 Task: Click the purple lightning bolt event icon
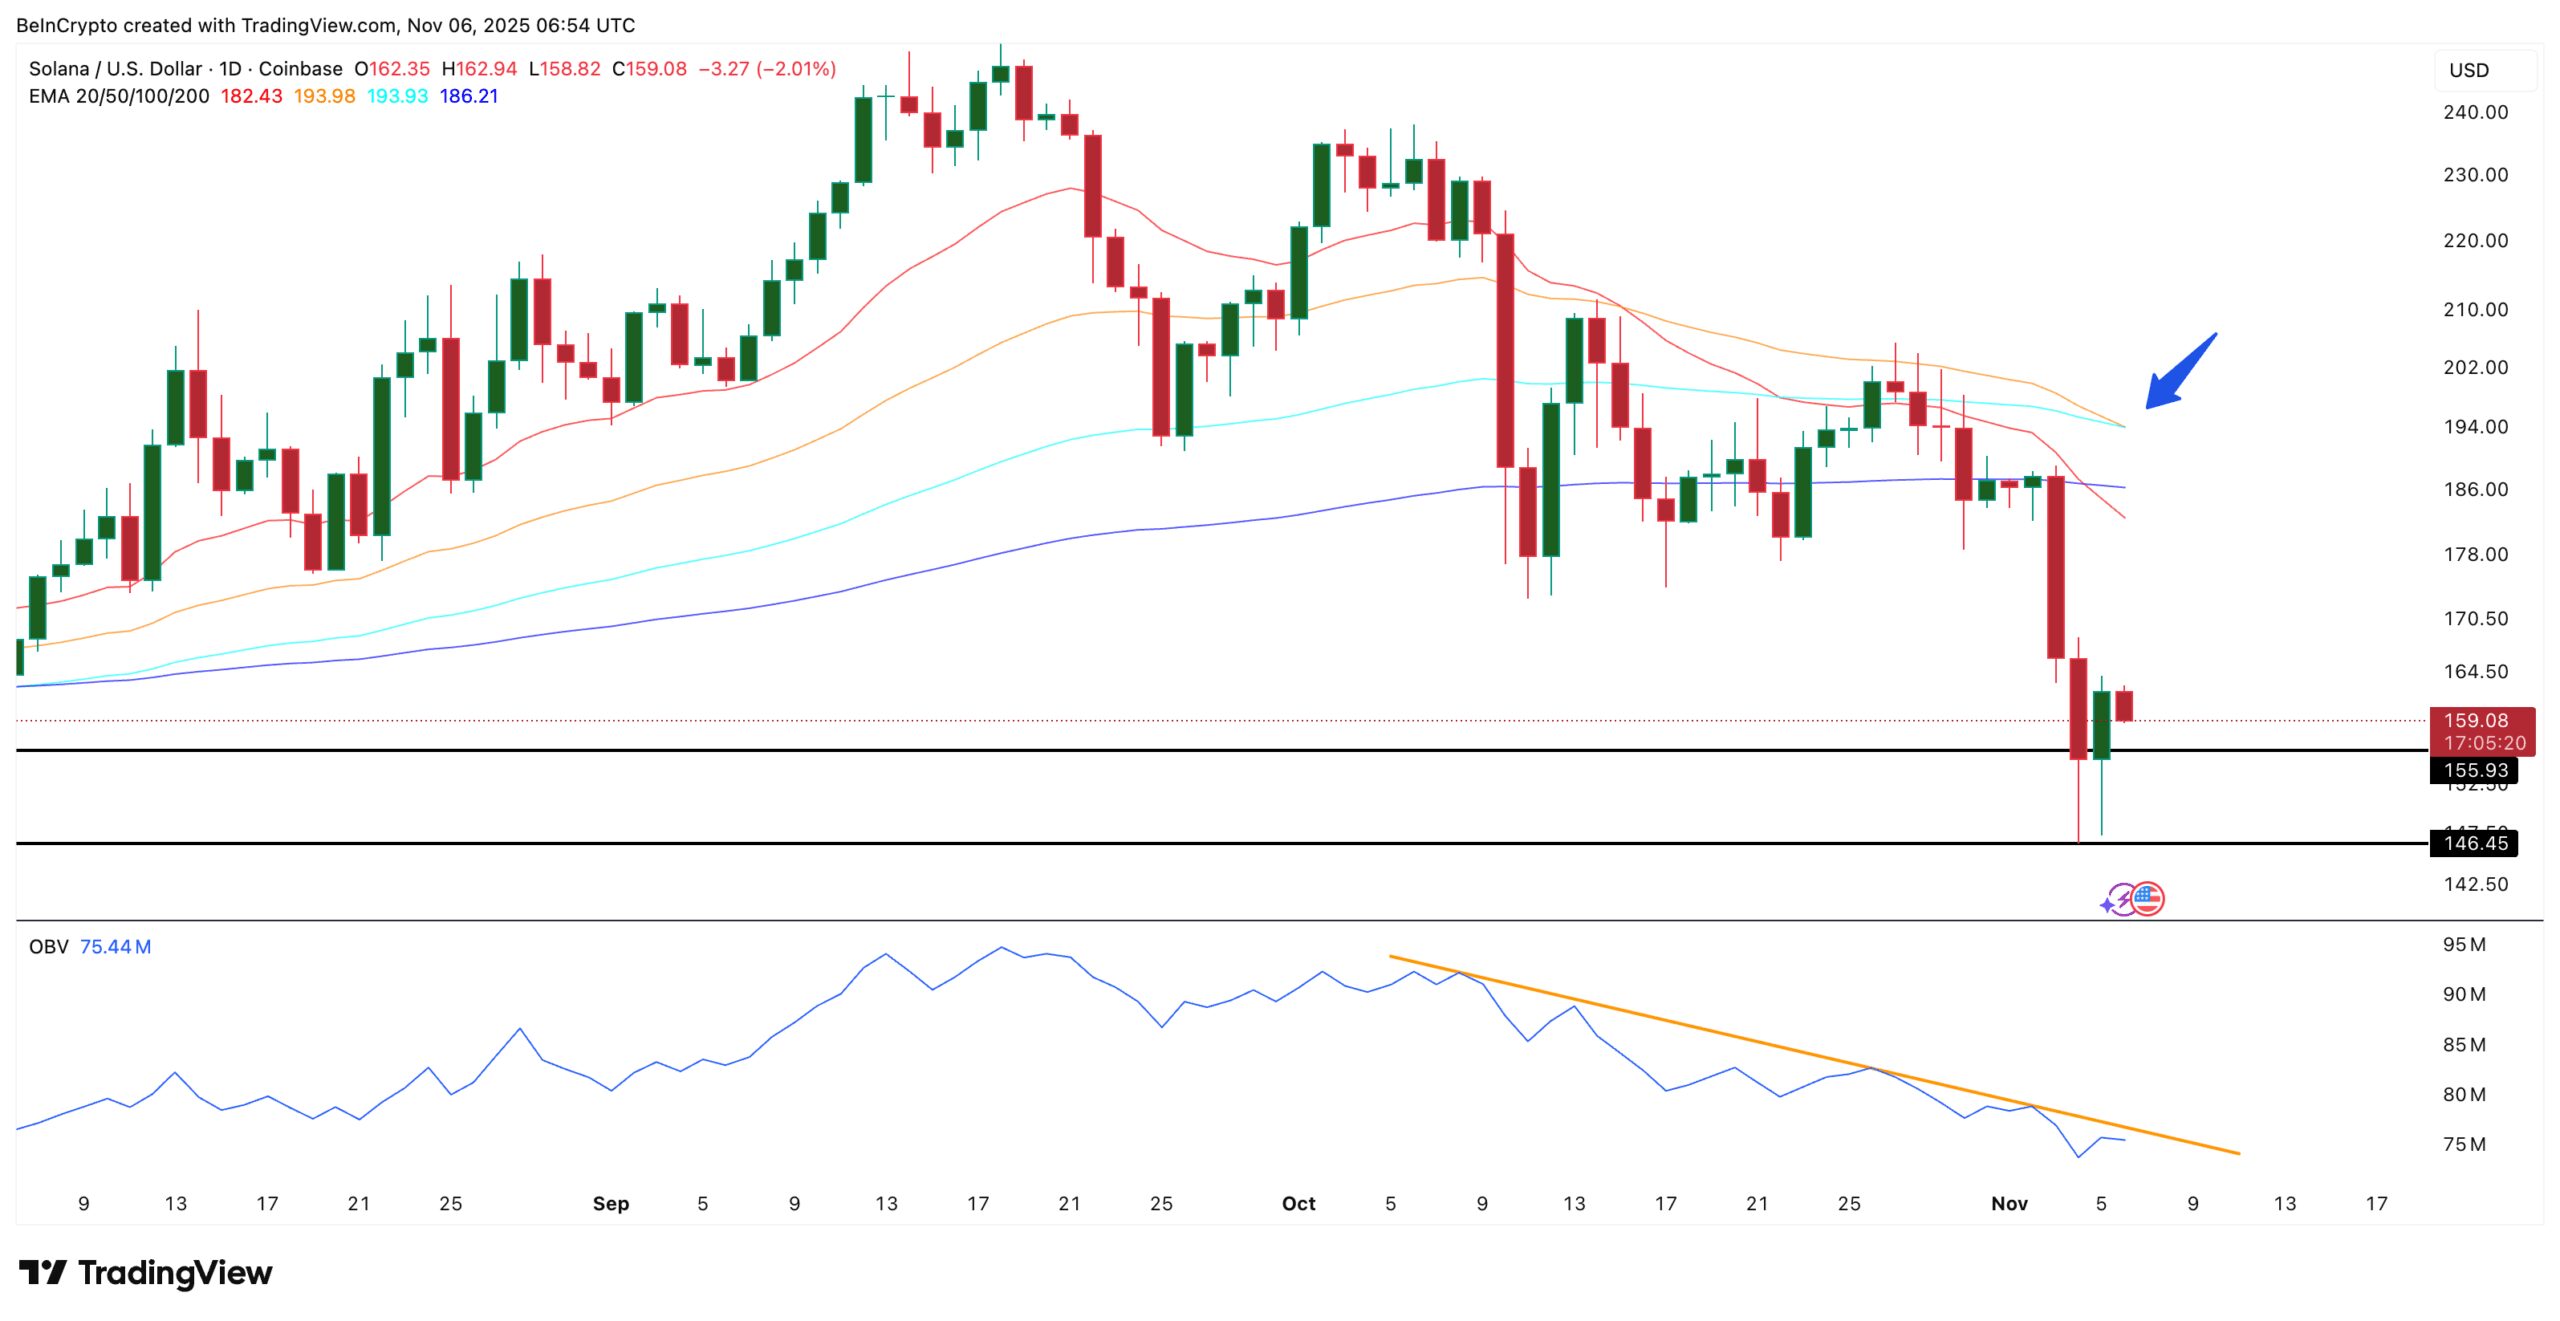(2122, 900)
